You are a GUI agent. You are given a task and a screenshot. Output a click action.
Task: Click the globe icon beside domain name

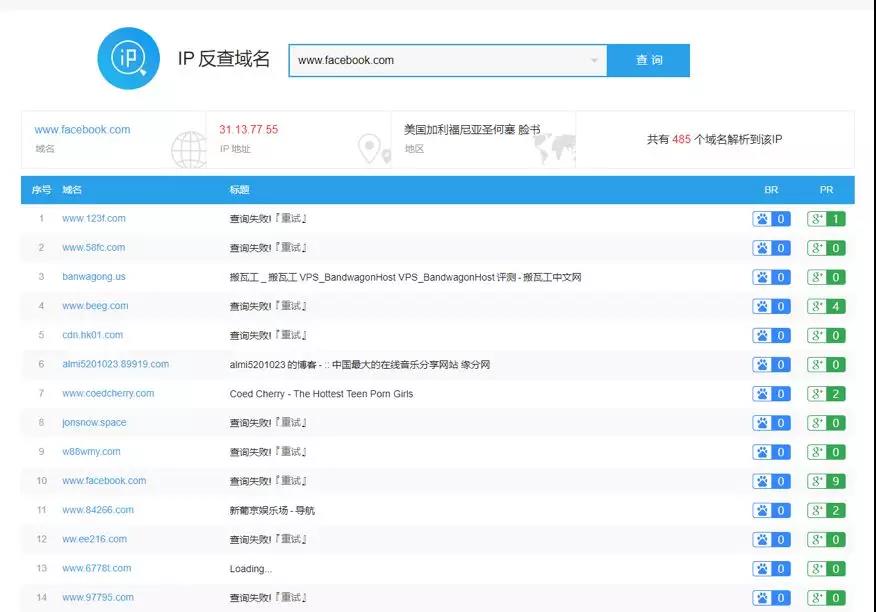(188, 149)
